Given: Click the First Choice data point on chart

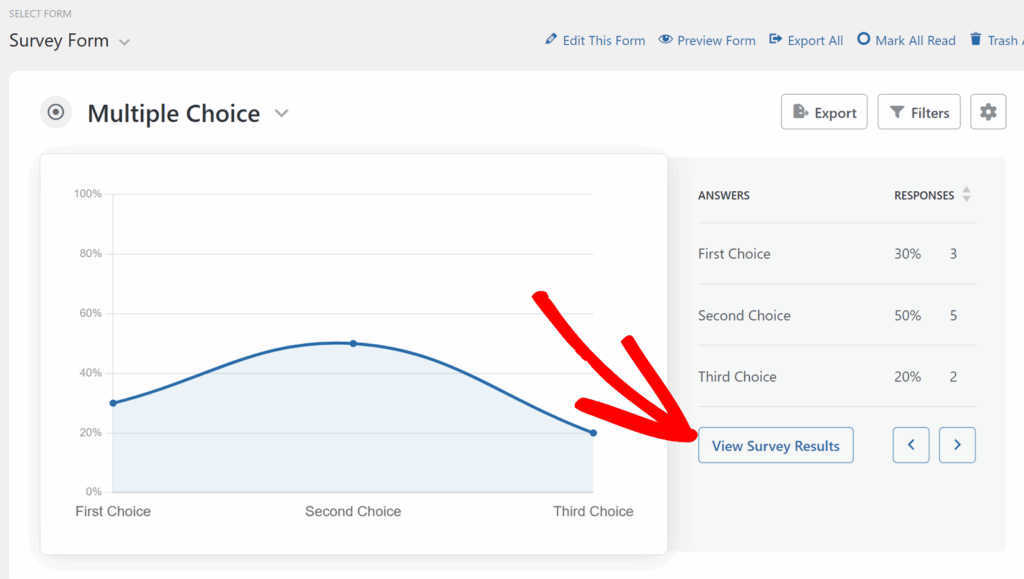Looking at the screenshot, I should coord(113,403).
